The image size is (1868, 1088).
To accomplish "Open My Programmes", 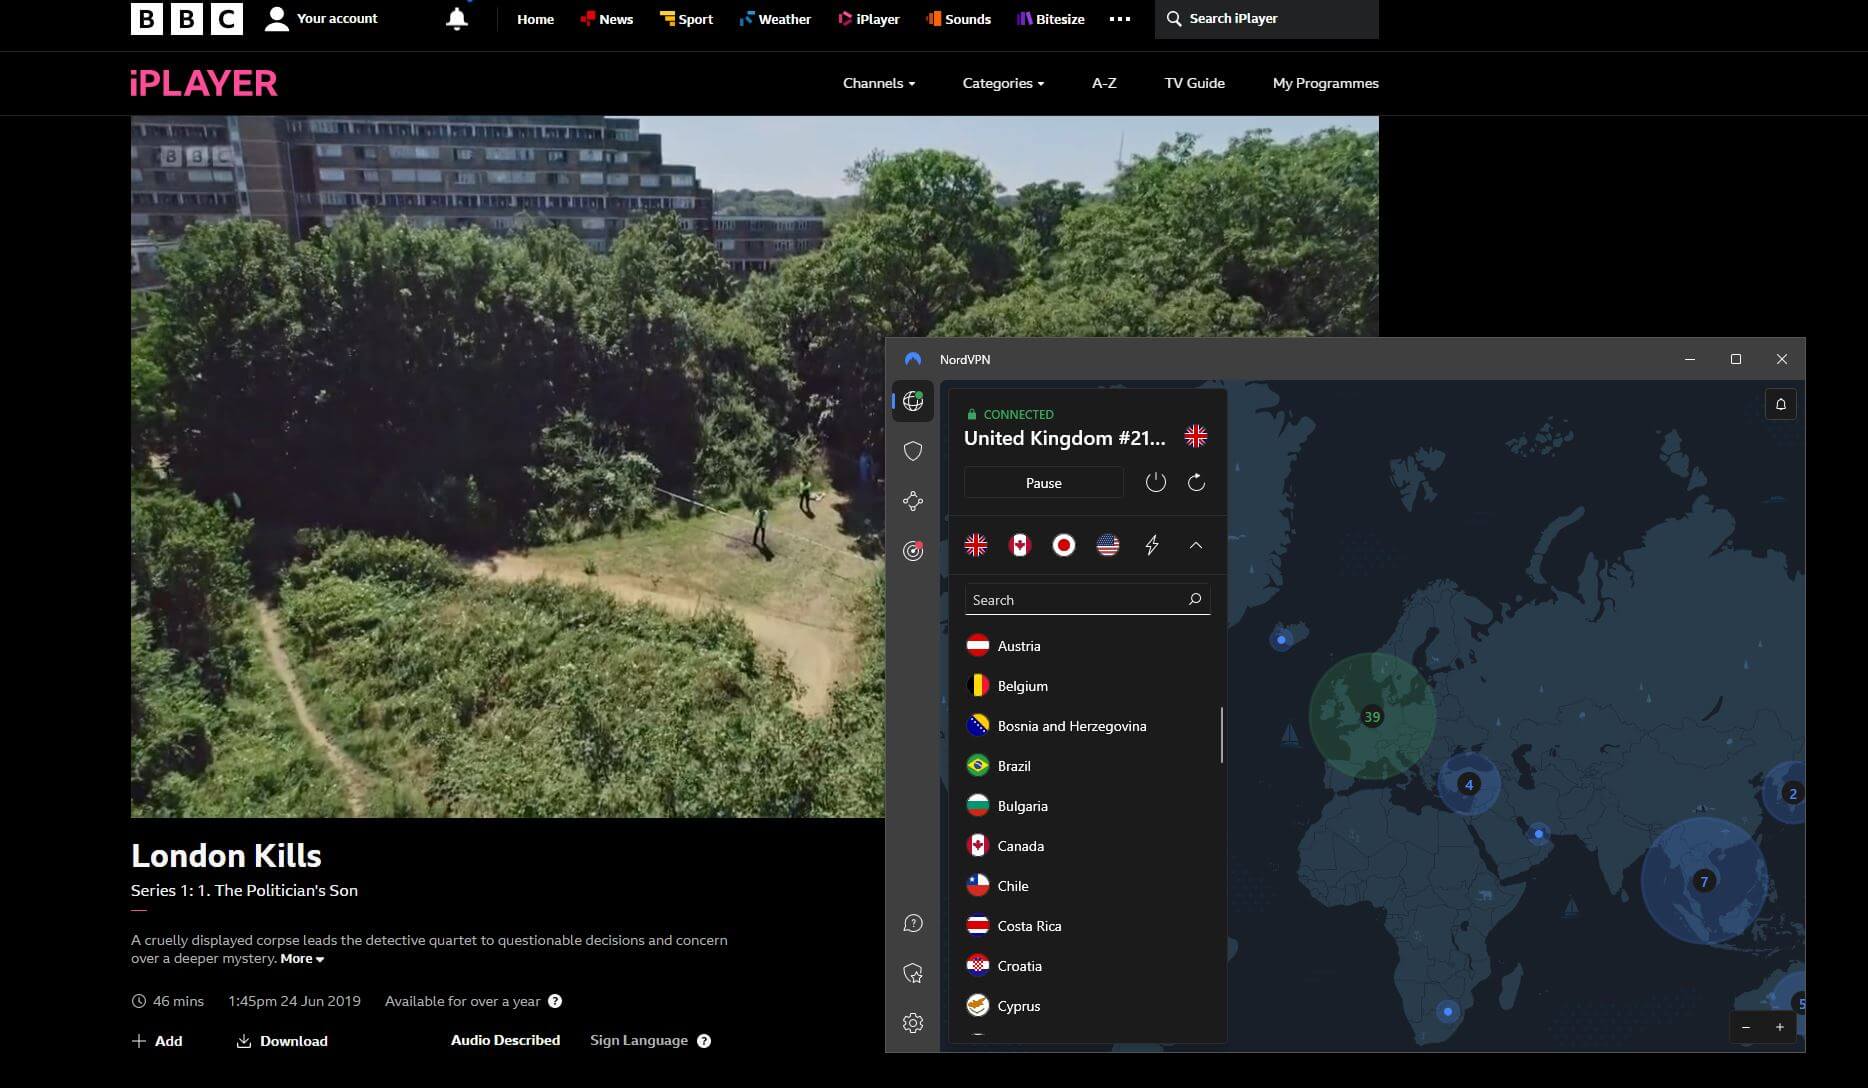I will (1325, 83).
